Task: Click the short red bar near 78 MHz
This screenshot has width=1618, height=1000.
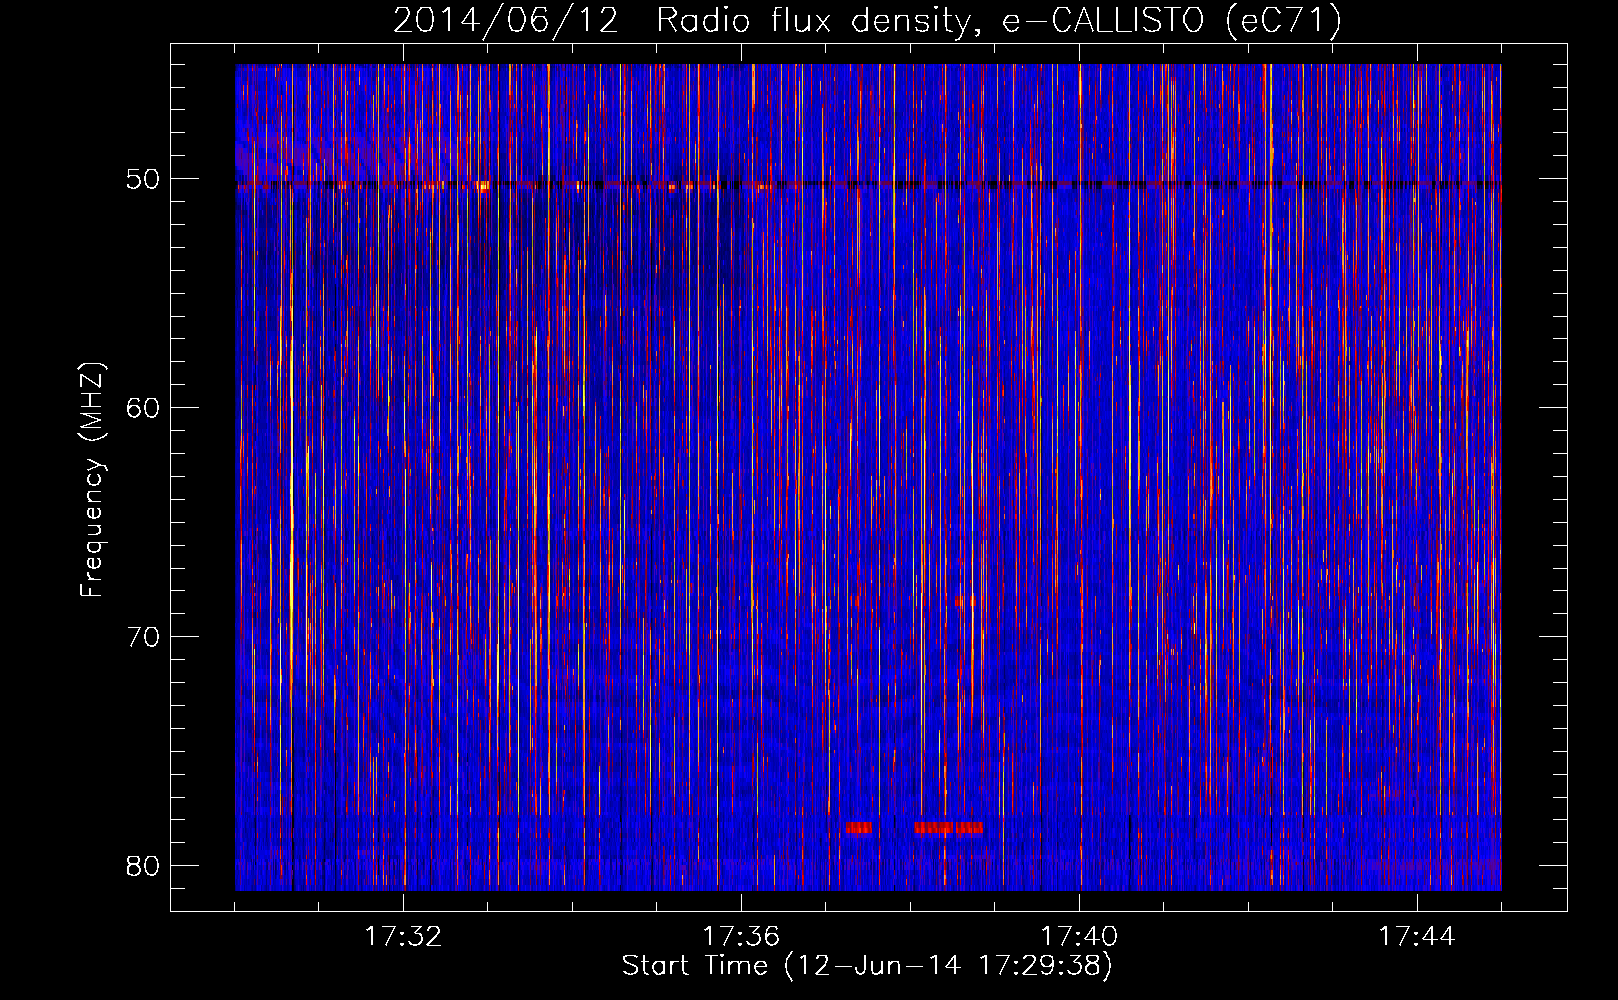Action: pos(858,828)
